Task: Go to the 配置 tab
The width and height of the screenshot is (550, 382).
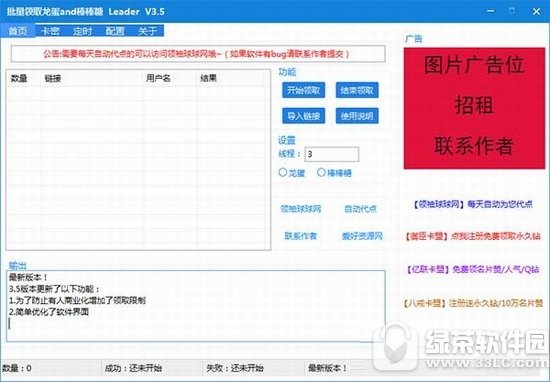Action: pos(115,31)
